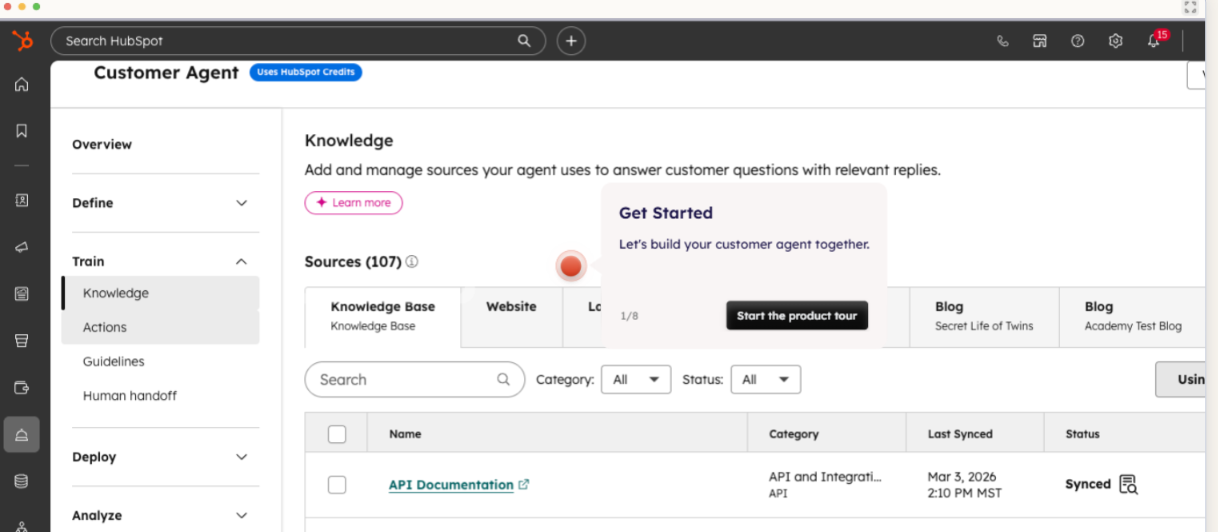
Task: Click the Sources info tooltip icon
Action: pyautogui.click(x=412, y=262)
